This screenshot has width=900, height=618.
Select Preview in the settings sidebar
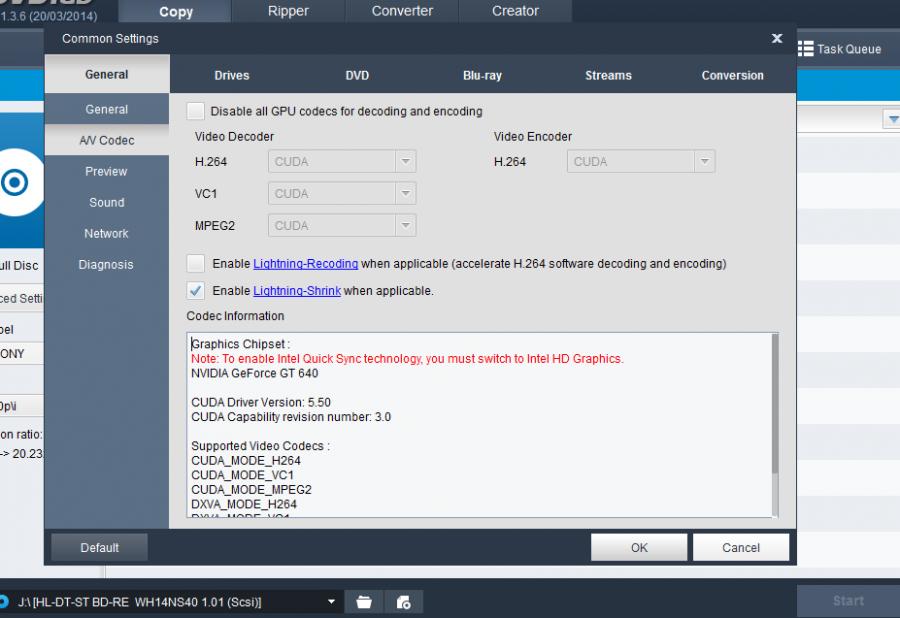(x=106, y=171)
